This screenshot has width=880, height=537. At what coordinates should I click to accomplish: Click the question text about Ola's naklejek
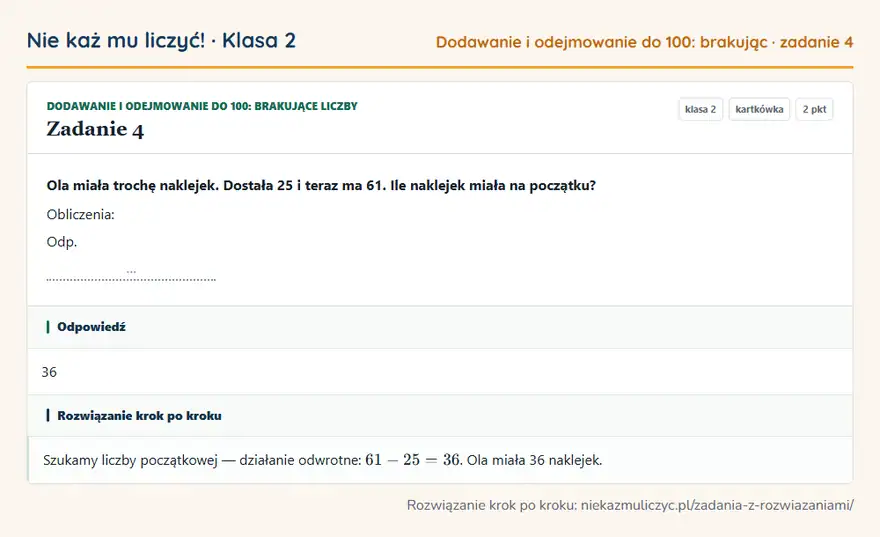[x=321, y=186]
